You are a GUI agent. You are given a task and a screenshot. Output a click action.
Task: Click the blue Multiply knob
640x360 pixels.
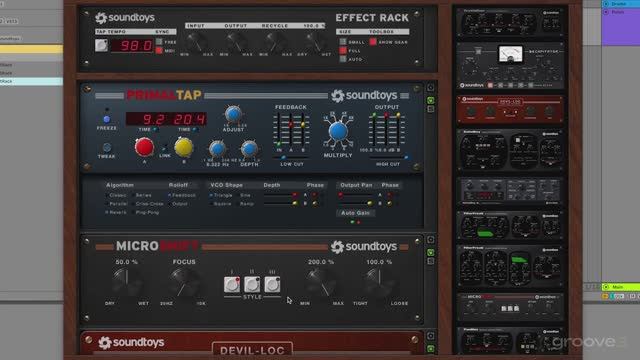tap(338, 131)
